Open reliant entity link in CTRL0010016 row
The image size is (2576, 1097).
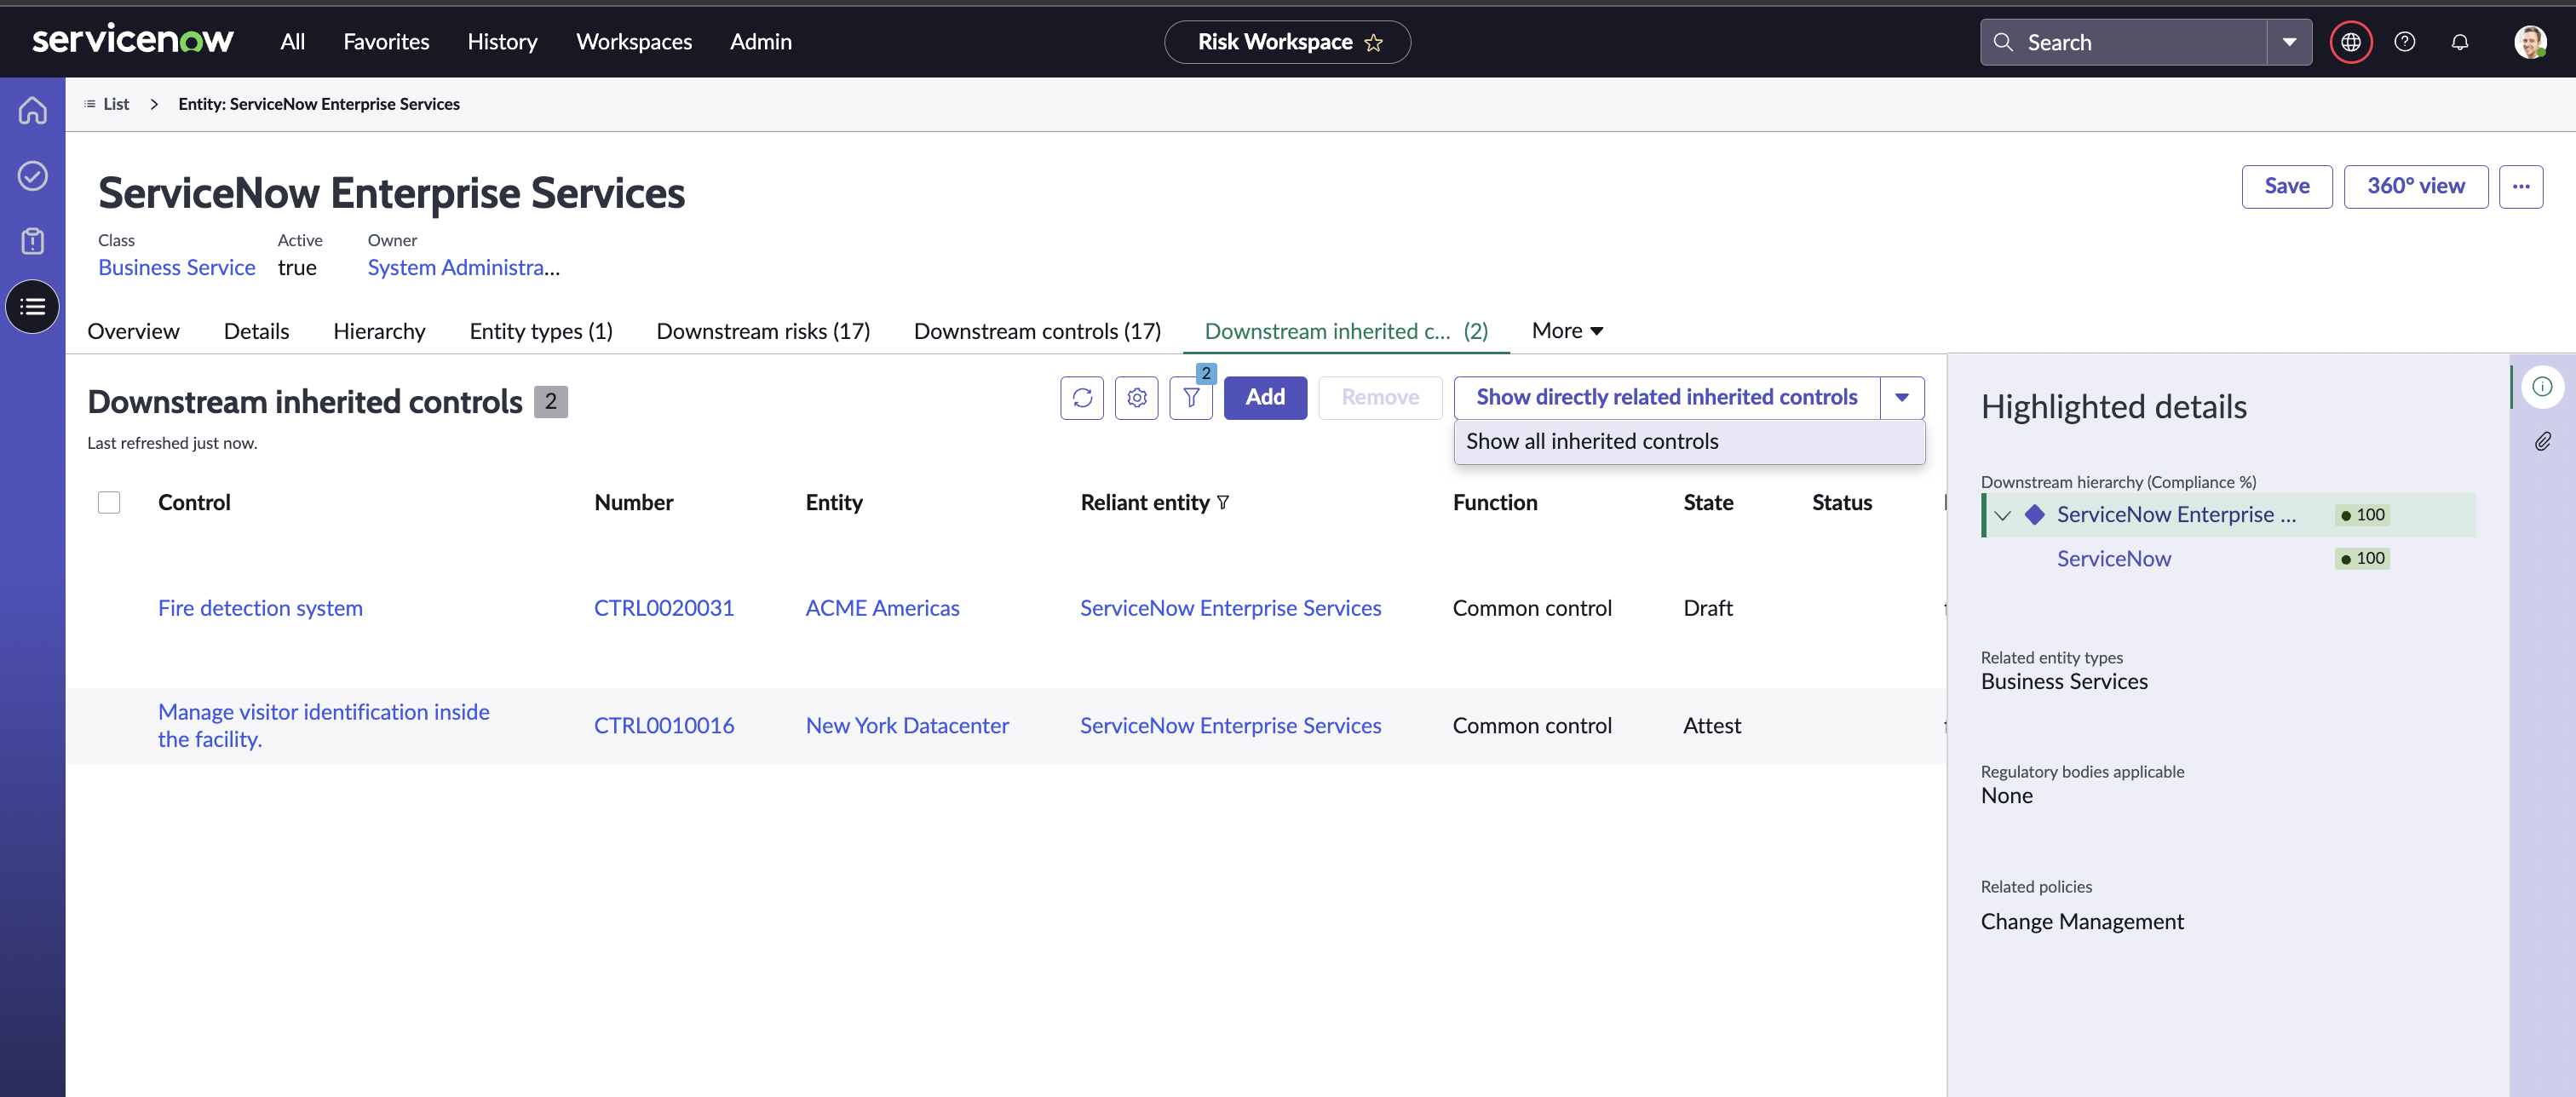click(x=1231, y=725)
